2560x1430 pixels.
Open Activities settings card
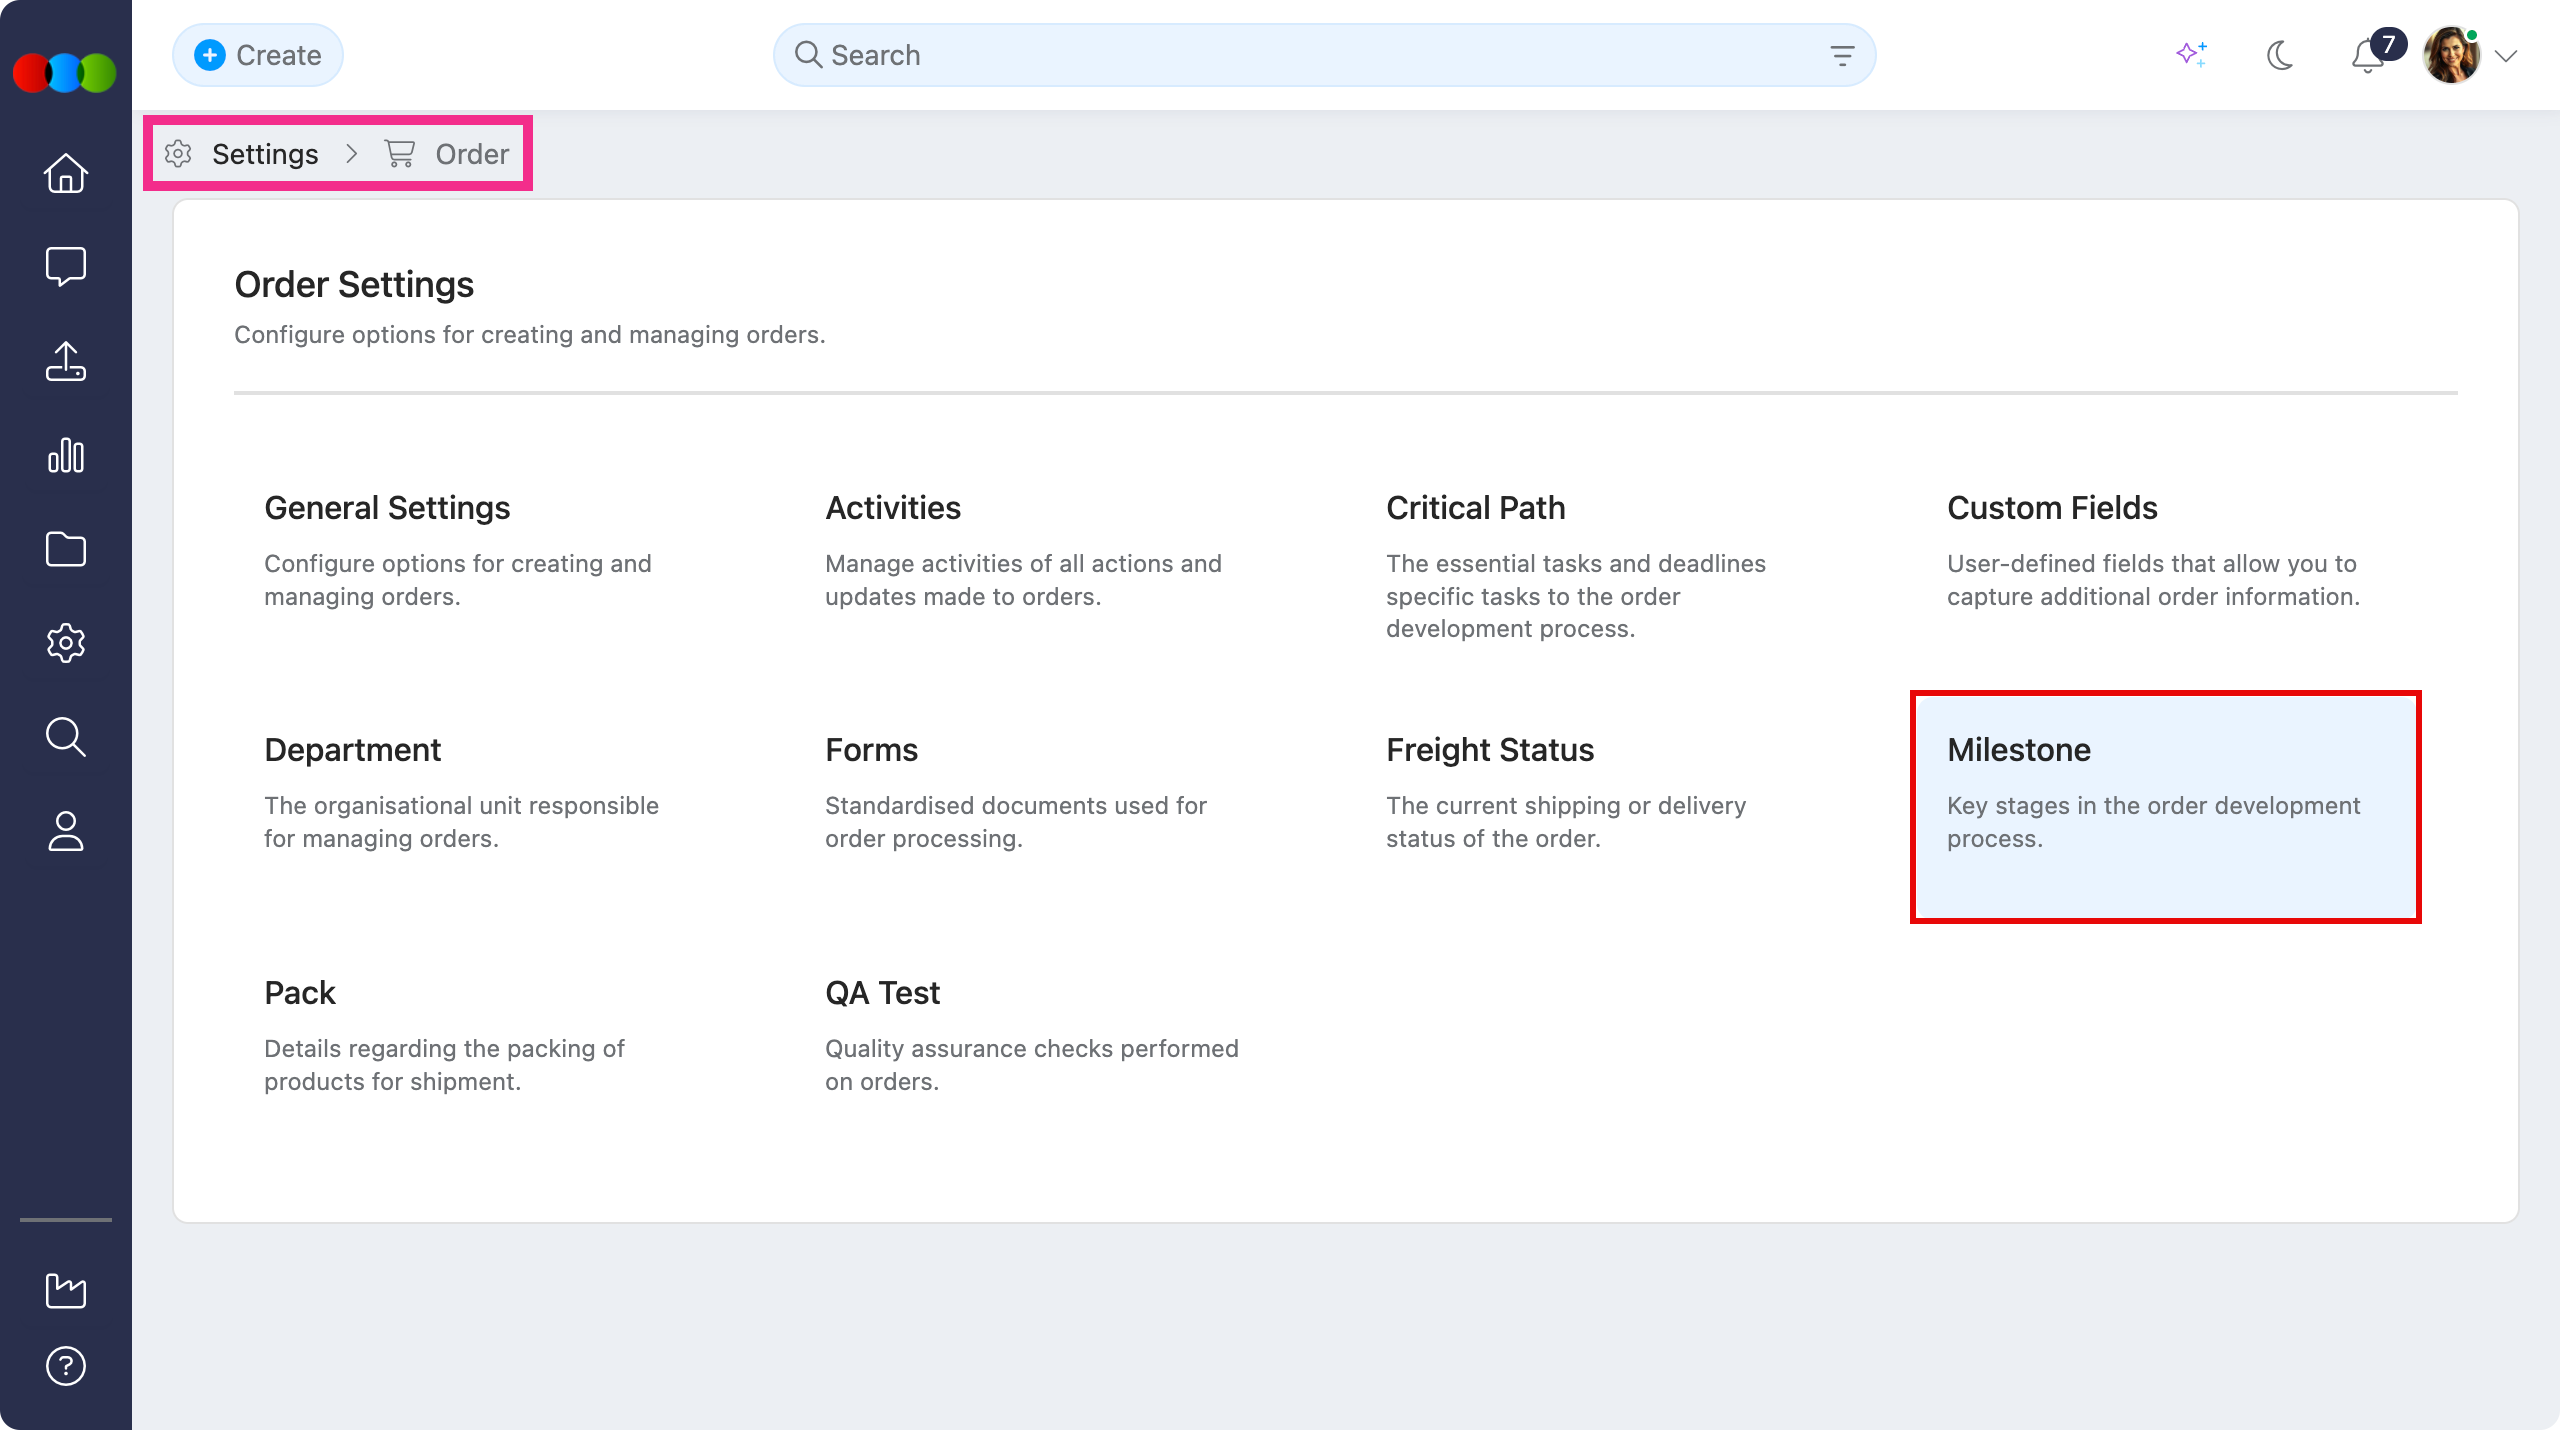(x=1043, y=565)
